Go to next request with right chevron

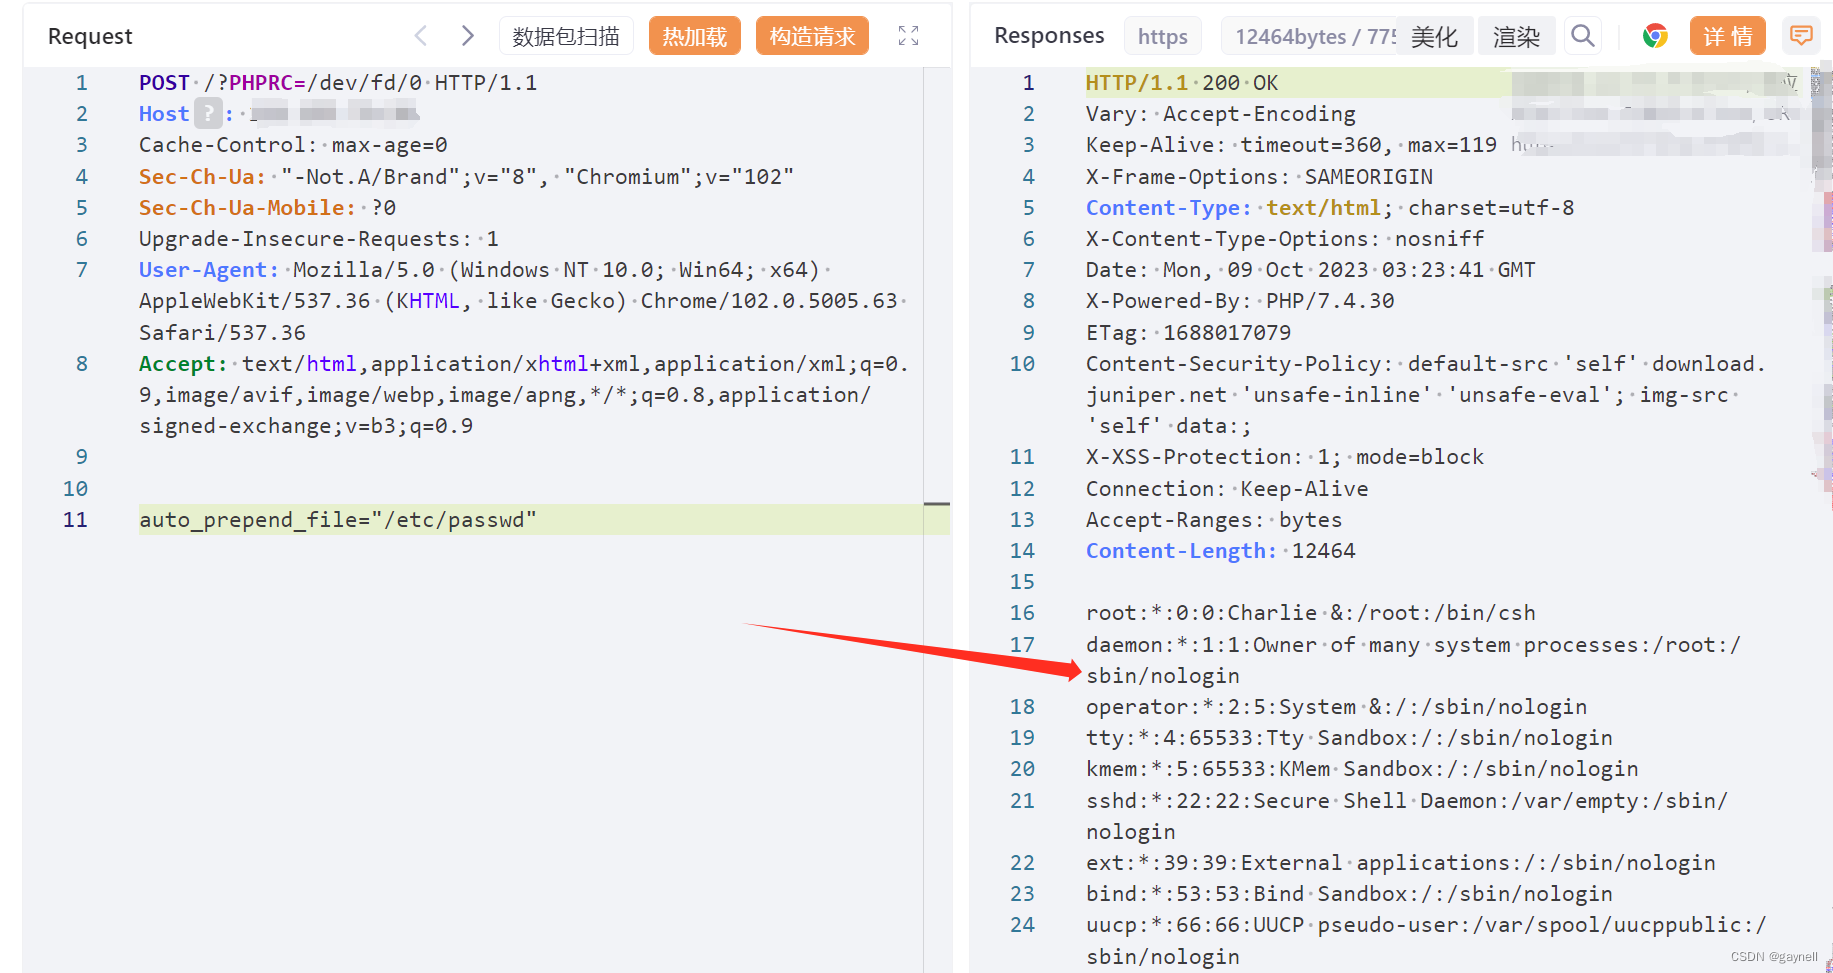(467, 36)
